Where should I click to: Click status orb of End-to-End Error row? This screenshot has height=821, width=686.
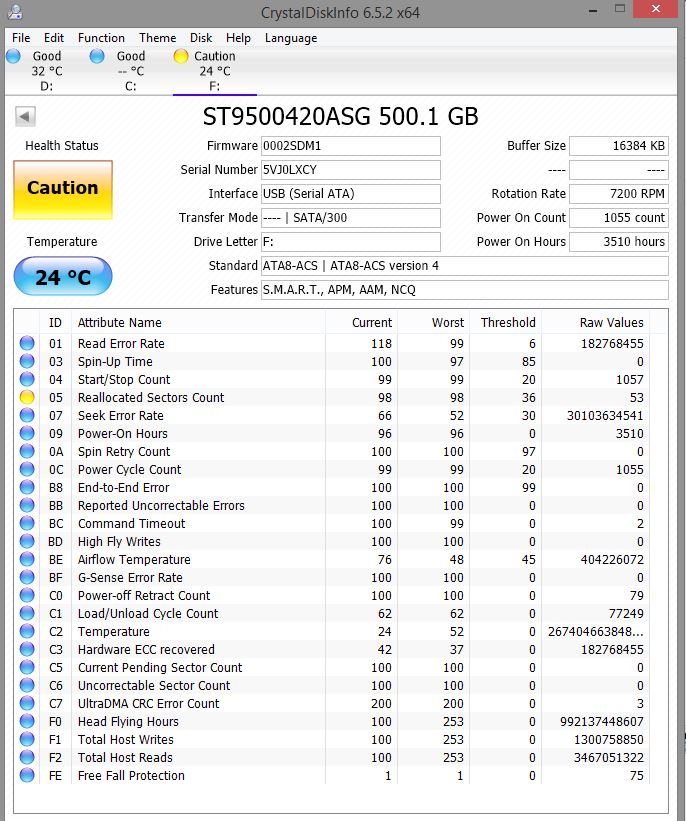pyautogui.click(x=27, y=487)
